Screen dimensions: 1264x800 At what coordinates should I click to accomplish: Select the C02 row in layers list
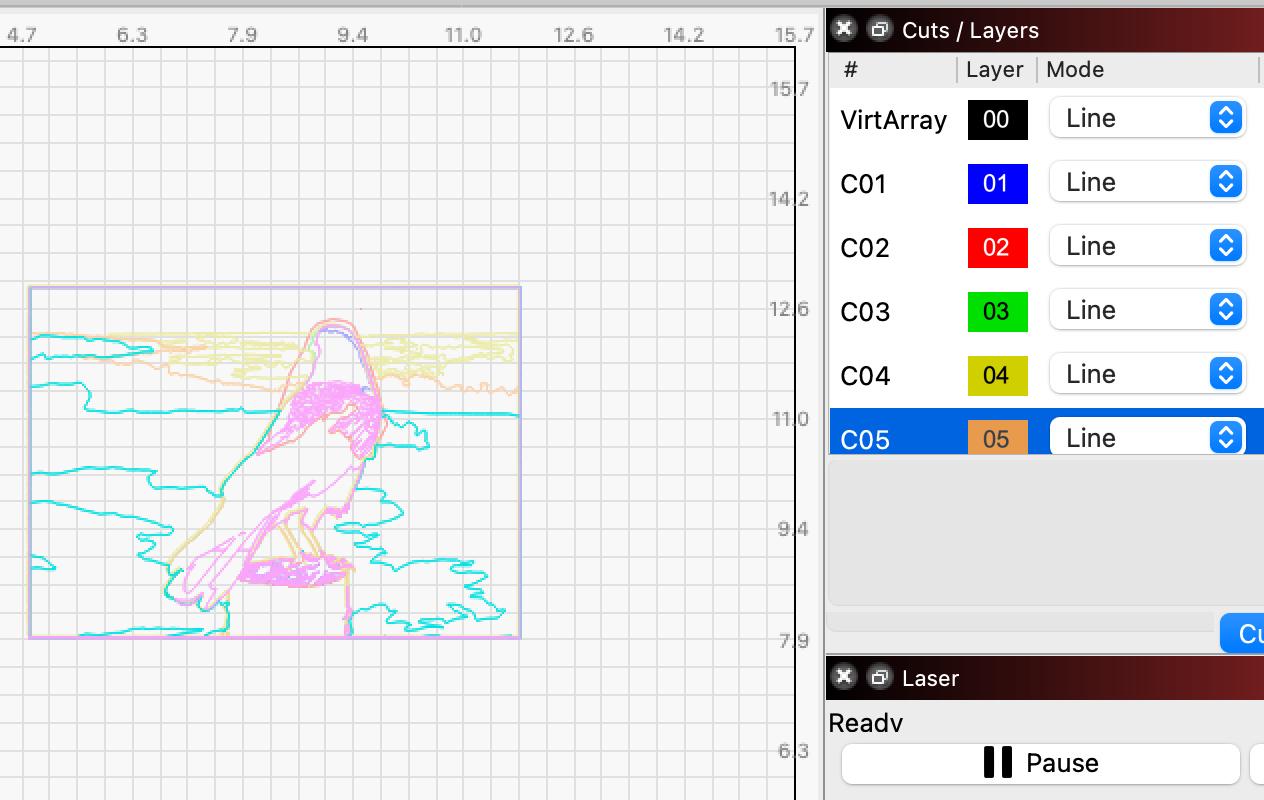point(865,248)
